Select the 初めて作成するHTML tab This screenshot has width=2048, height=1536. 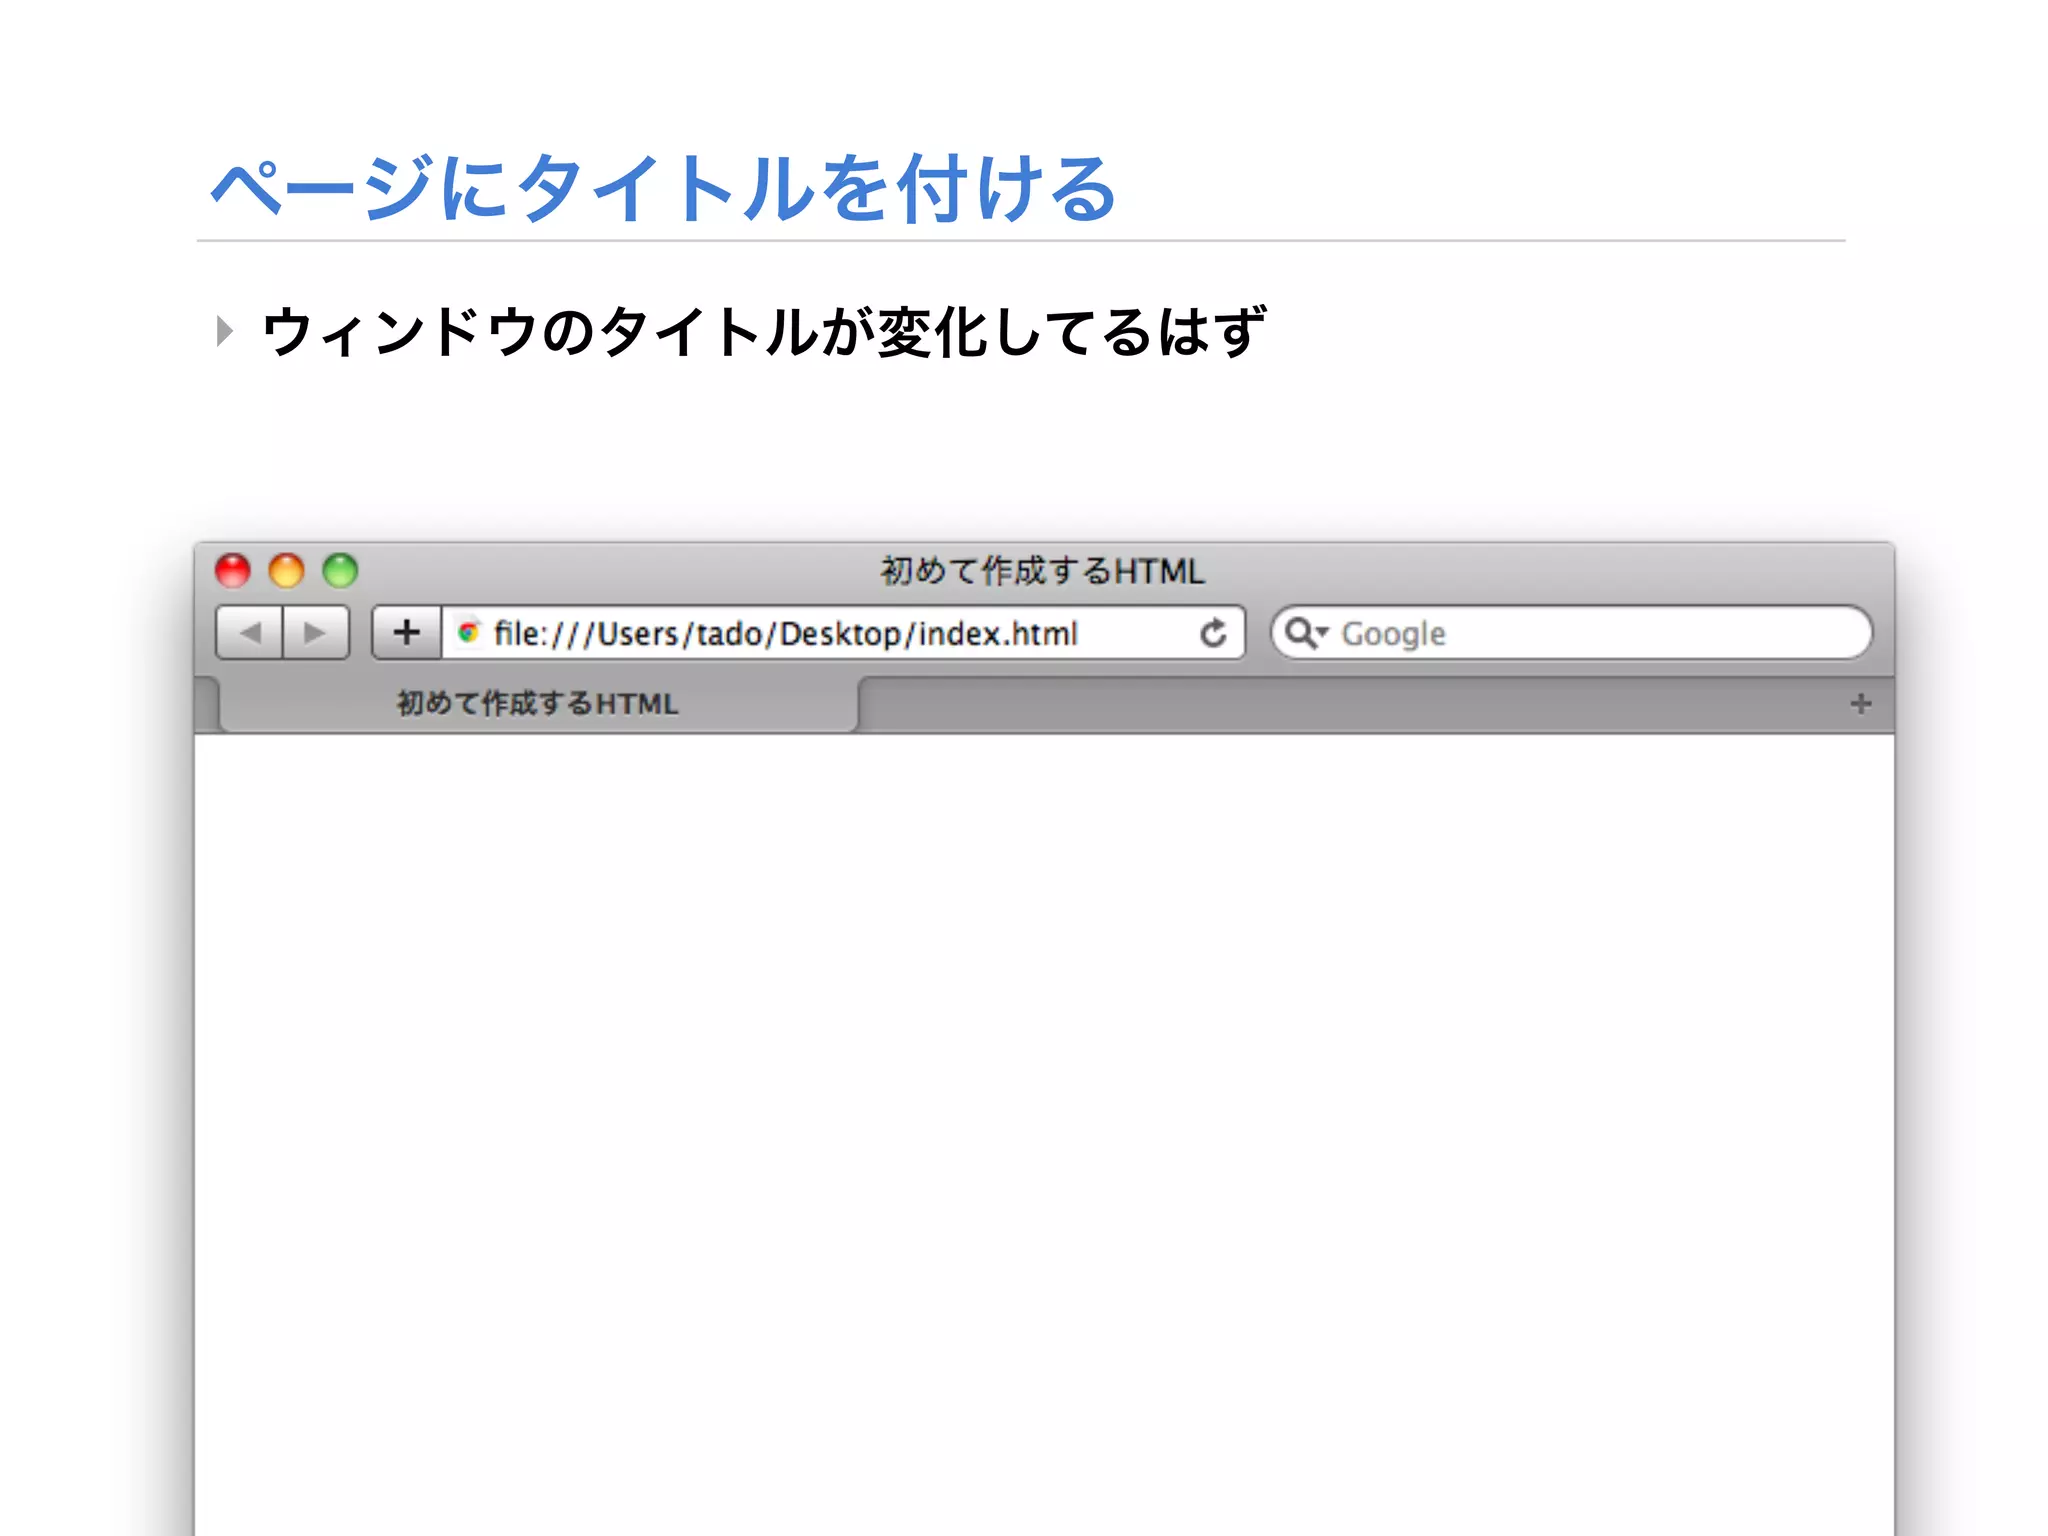pos(538,704)
